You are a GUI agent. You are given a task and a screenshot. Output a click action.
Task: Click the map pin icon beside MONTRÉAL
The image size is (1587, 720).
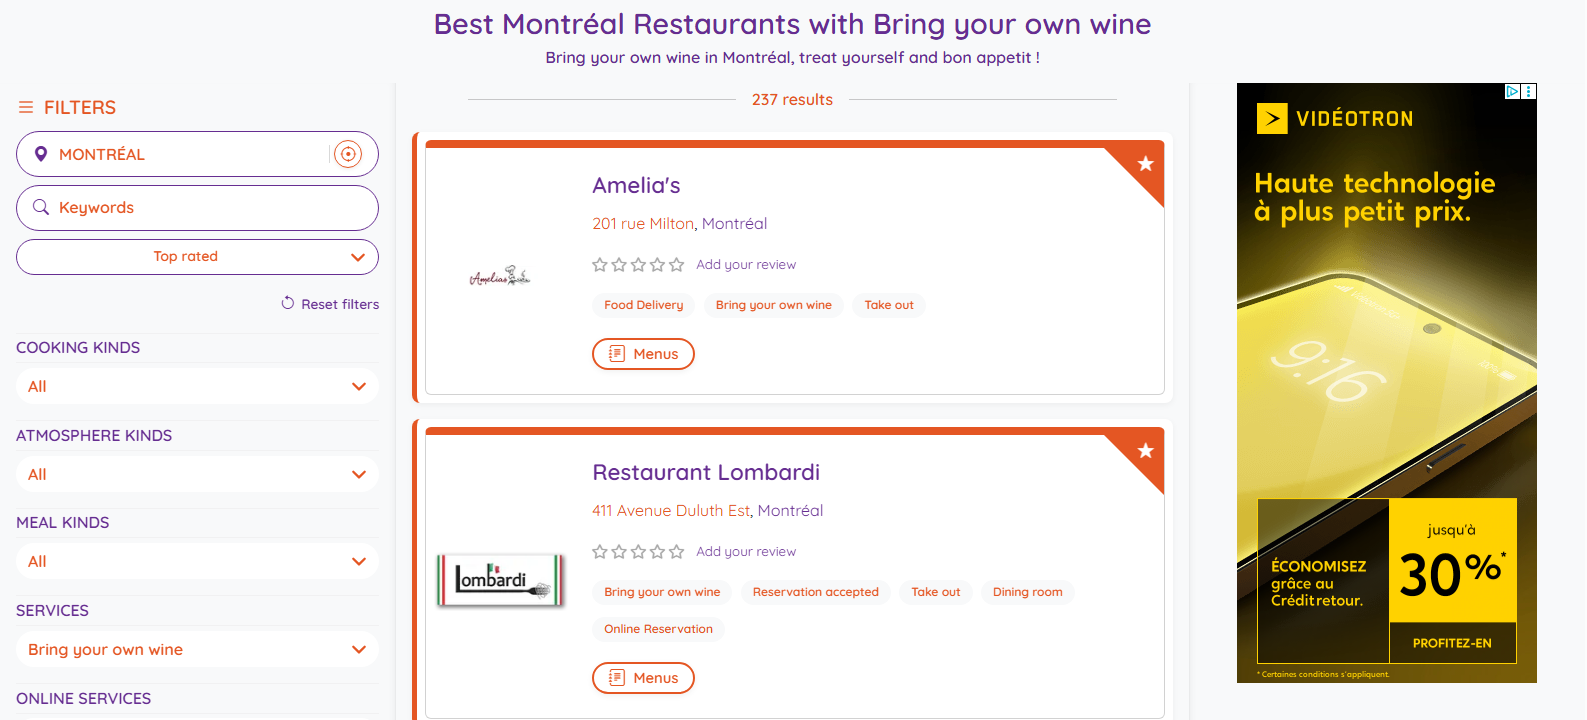coord(41,154)
